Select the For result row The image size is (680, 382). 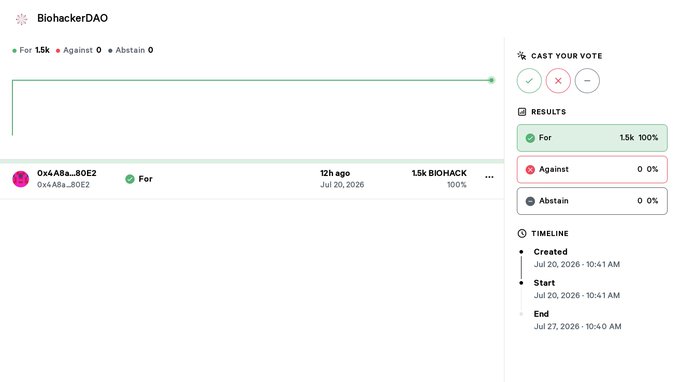point(592,138)
